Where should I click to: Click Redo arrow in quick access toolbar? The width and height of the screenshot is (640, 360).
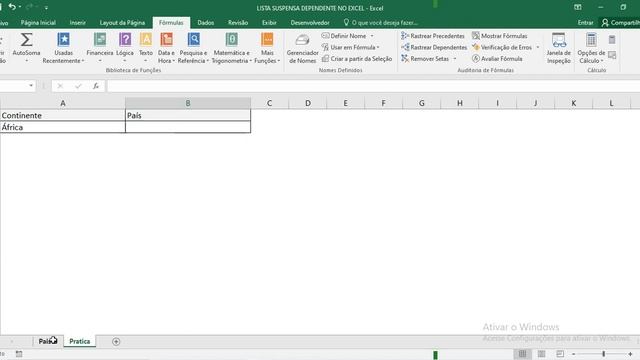30,7
